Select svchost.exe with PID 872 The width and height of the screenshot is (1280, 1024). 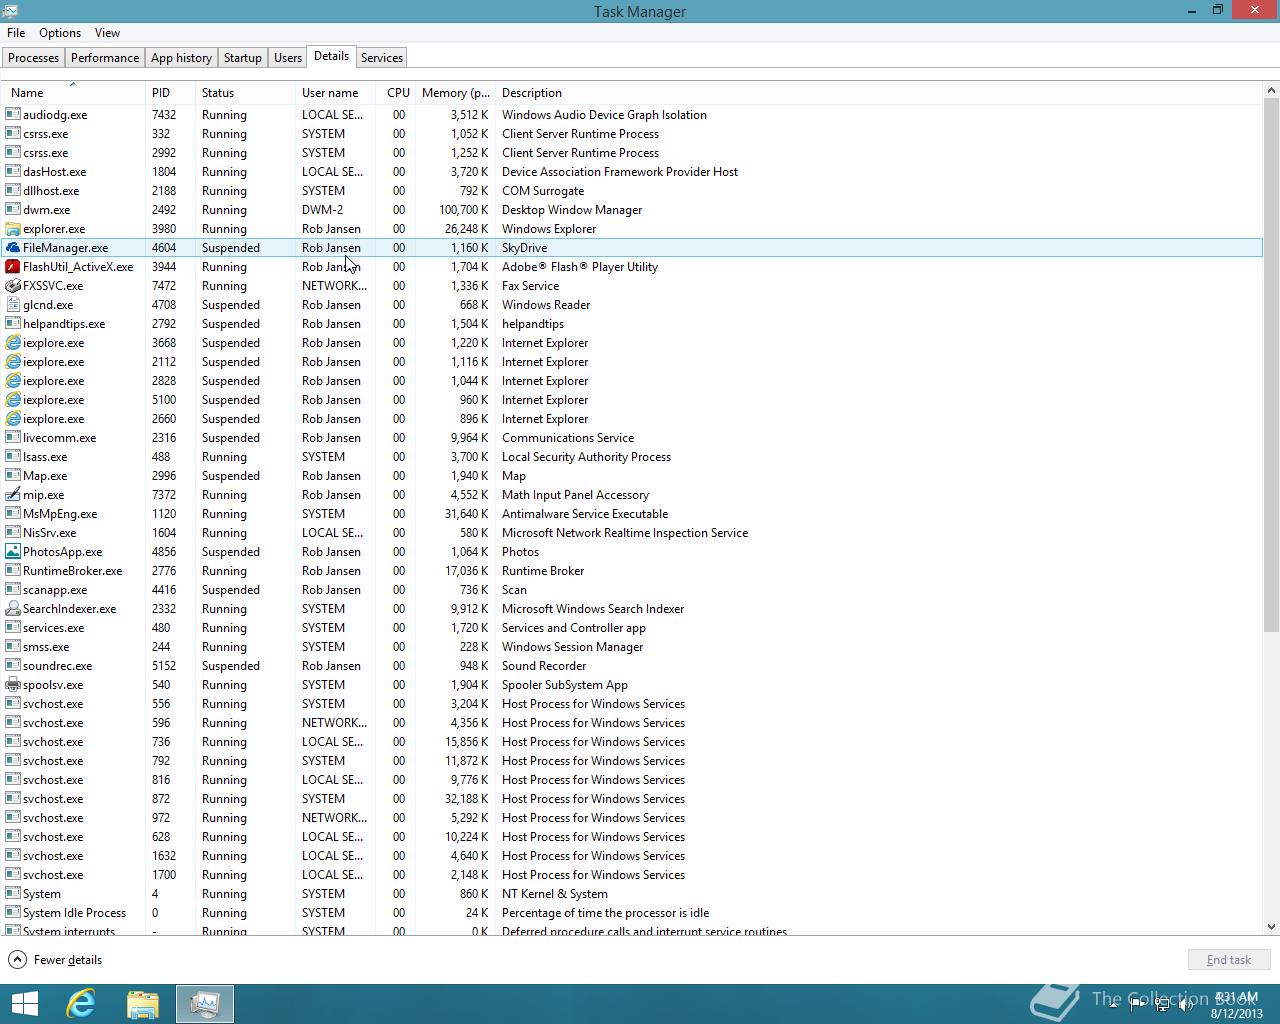click(632, 798)
